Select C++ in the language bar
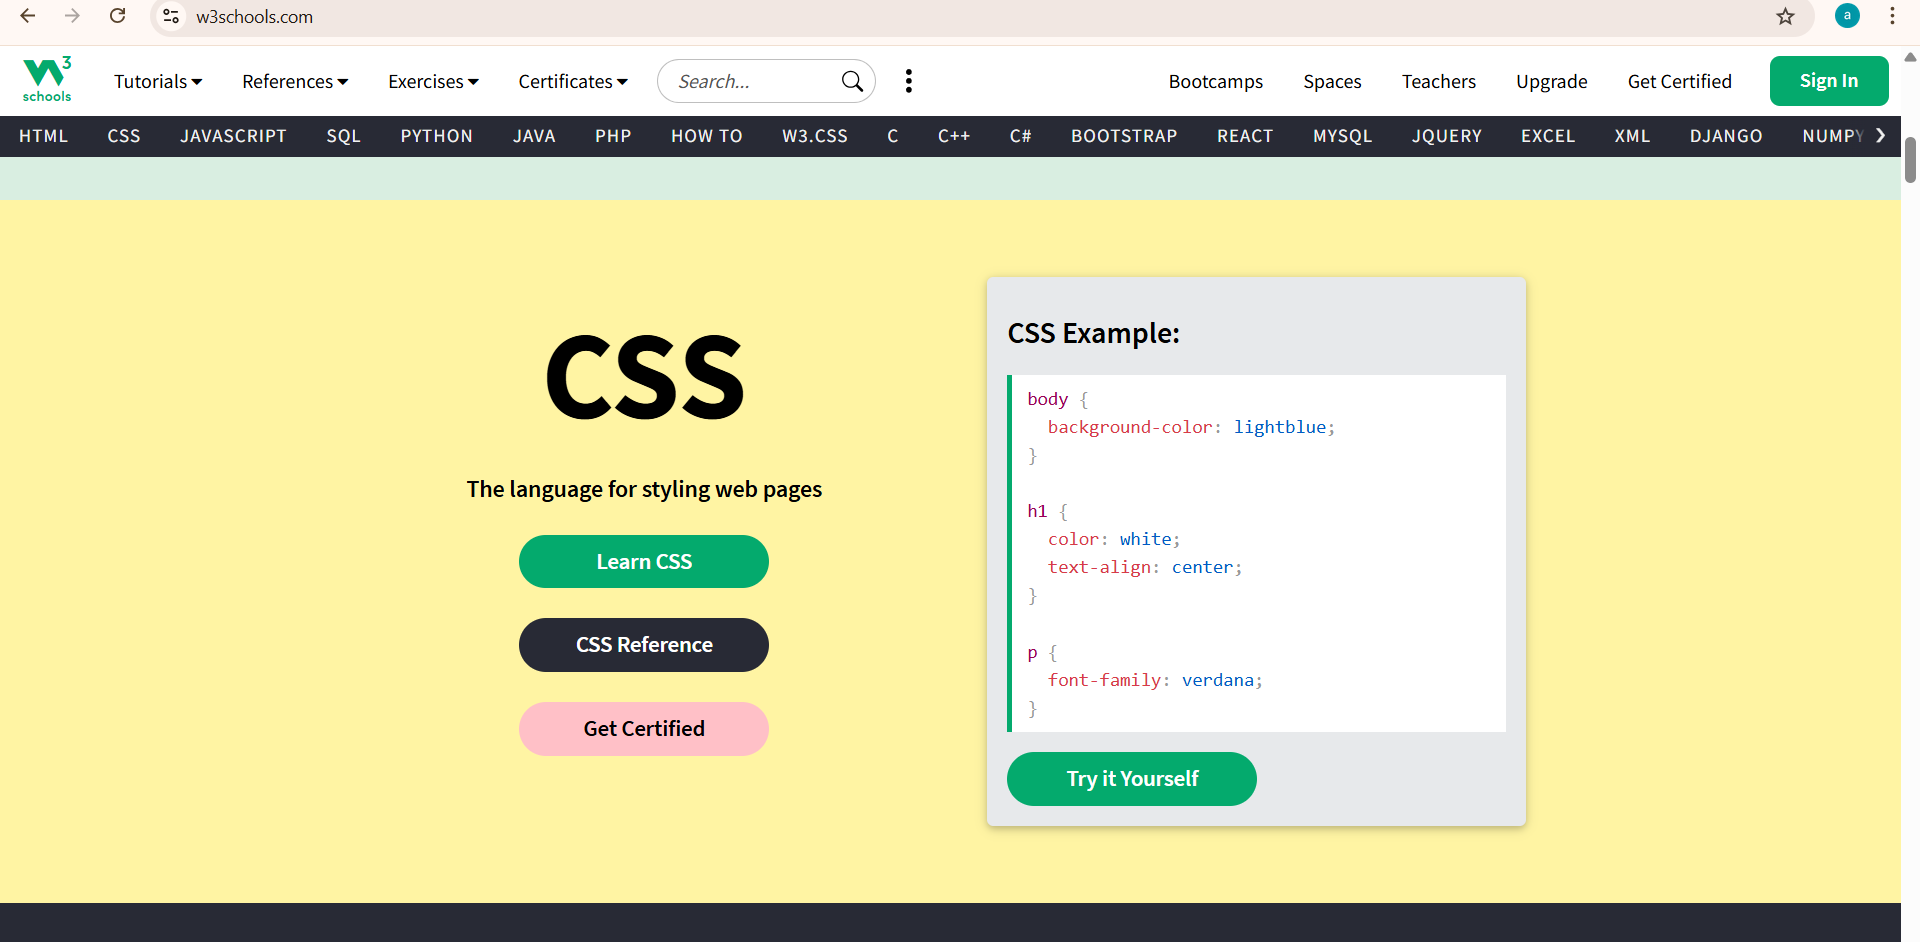Viewport: 1920px width, 942px height. 954,136
